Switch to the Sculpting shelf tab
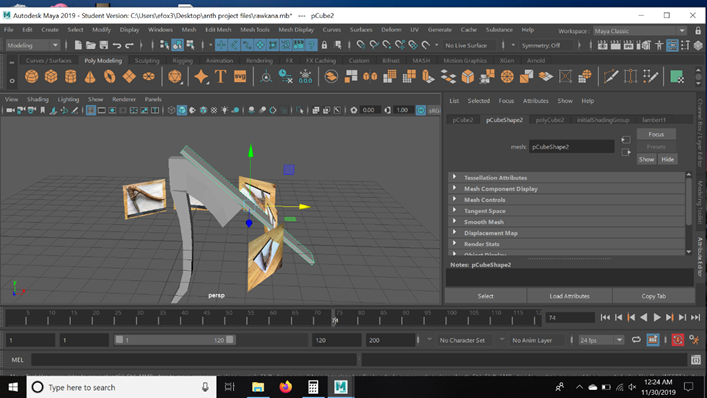707x398 pixels. (147, 60)
